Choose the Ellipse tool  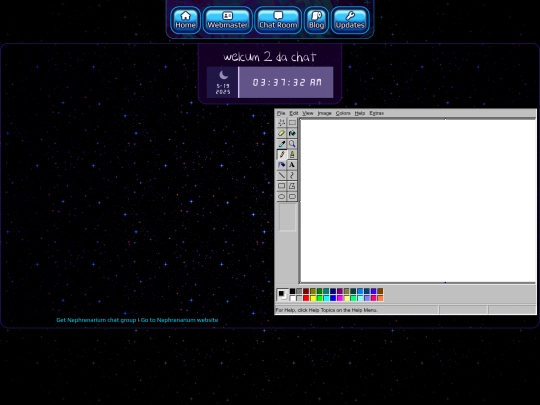click(281, 197)
